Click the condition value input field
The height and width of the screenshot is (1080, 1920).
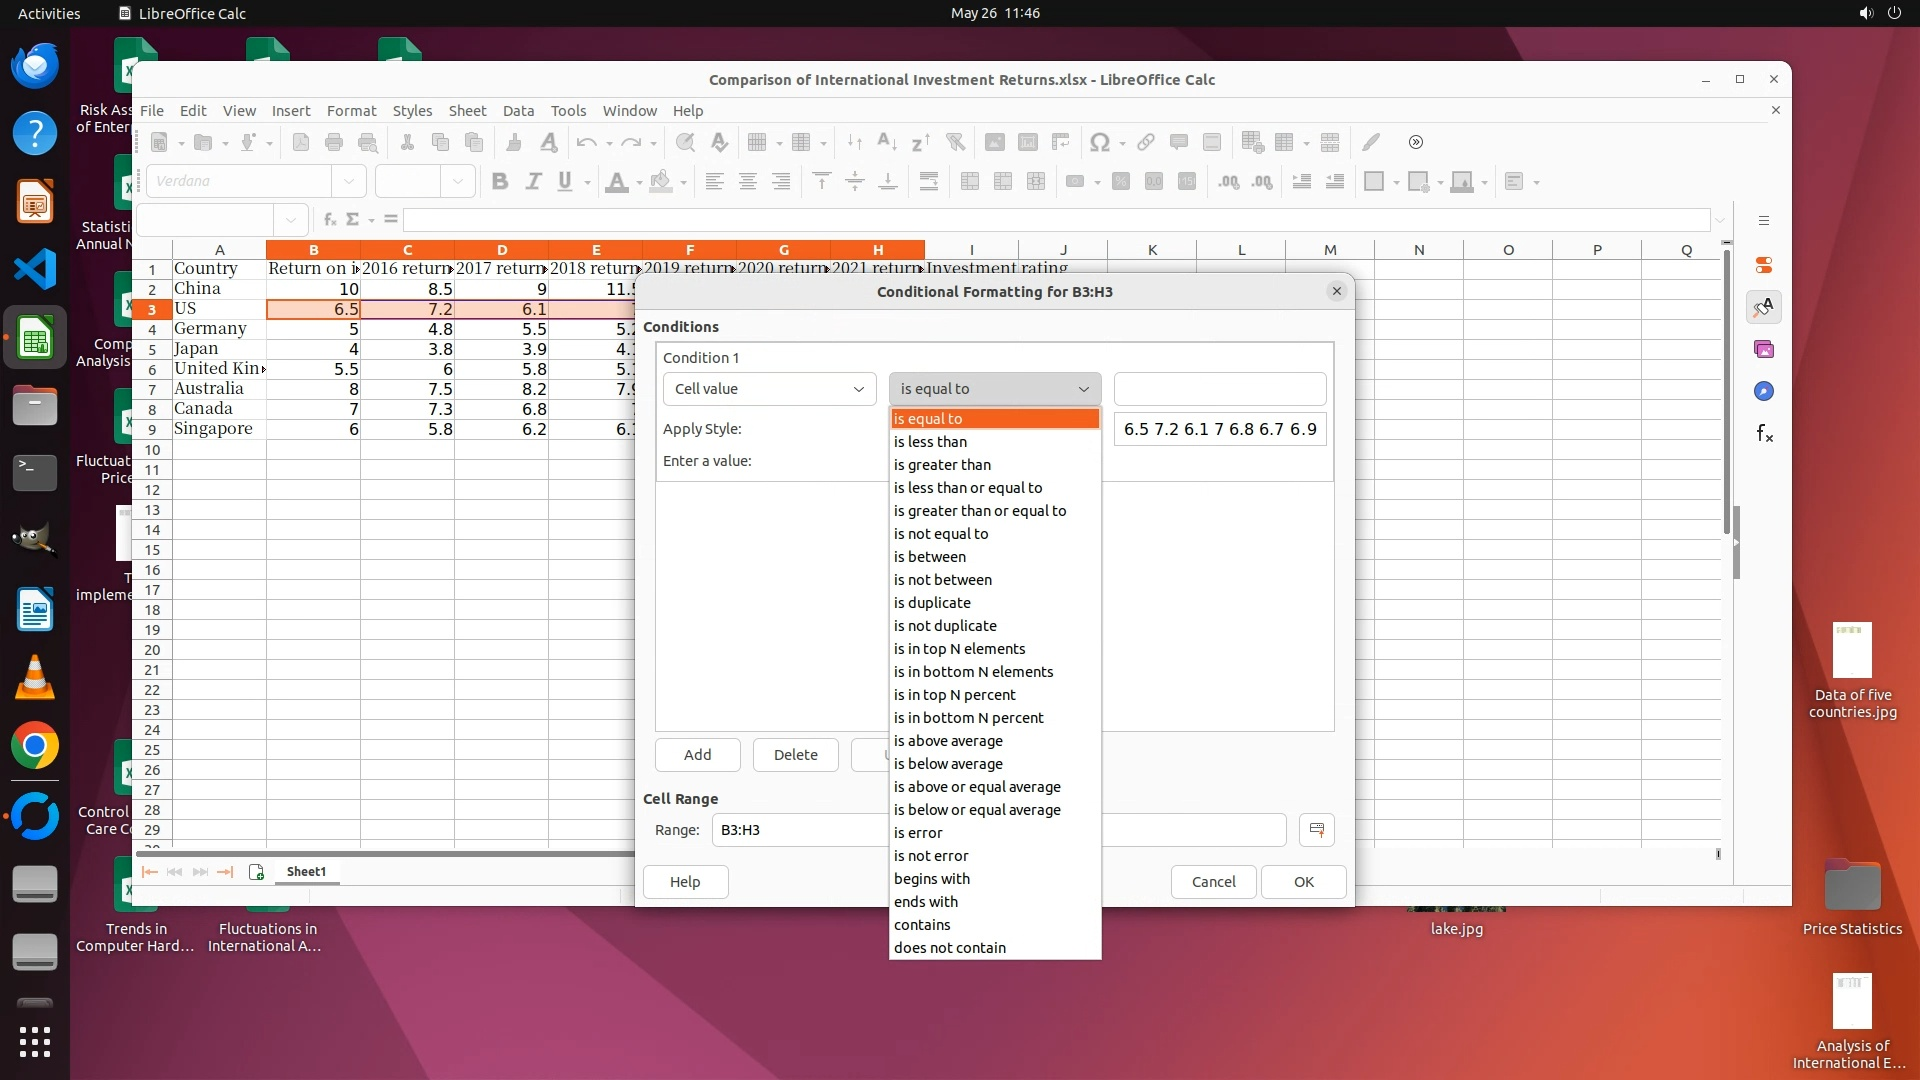[1219, 389]
